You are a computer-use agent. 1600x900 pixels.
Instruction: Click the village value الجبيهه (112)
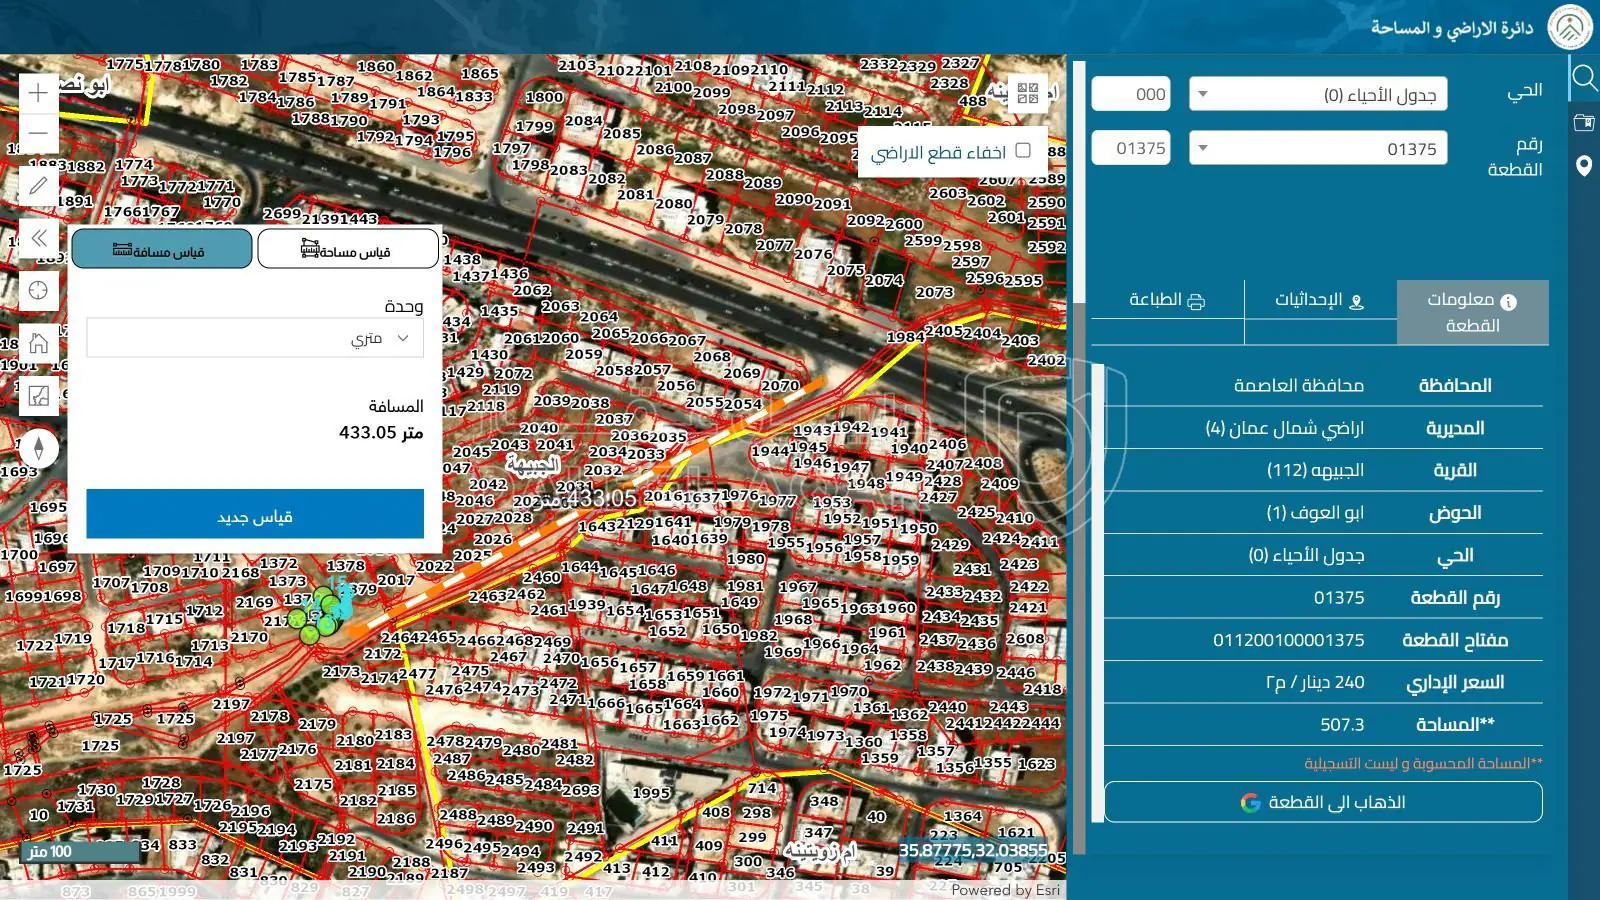(1315, 470)
